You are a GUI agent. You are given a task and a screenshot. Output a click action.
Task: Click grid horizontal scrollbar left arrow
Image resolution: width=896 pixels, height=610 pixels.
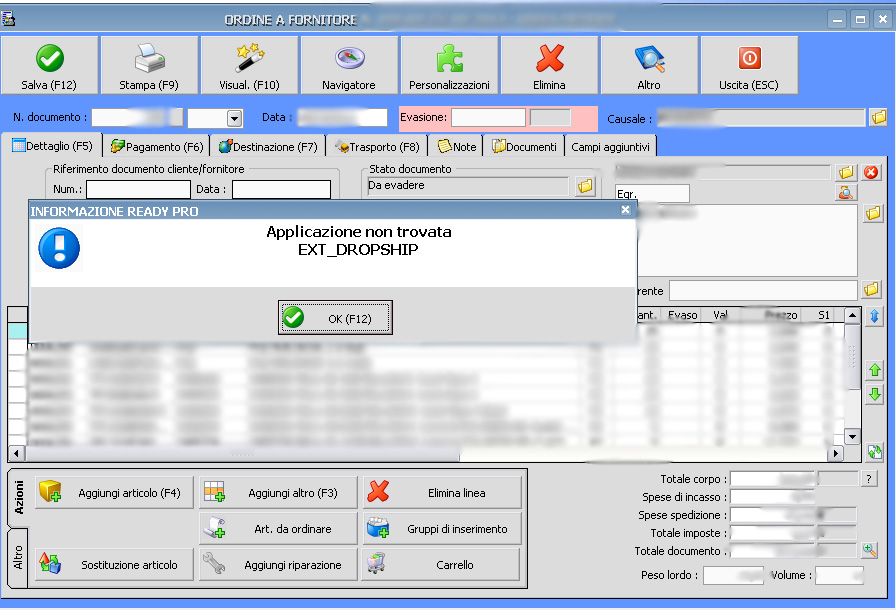point(17,454)
